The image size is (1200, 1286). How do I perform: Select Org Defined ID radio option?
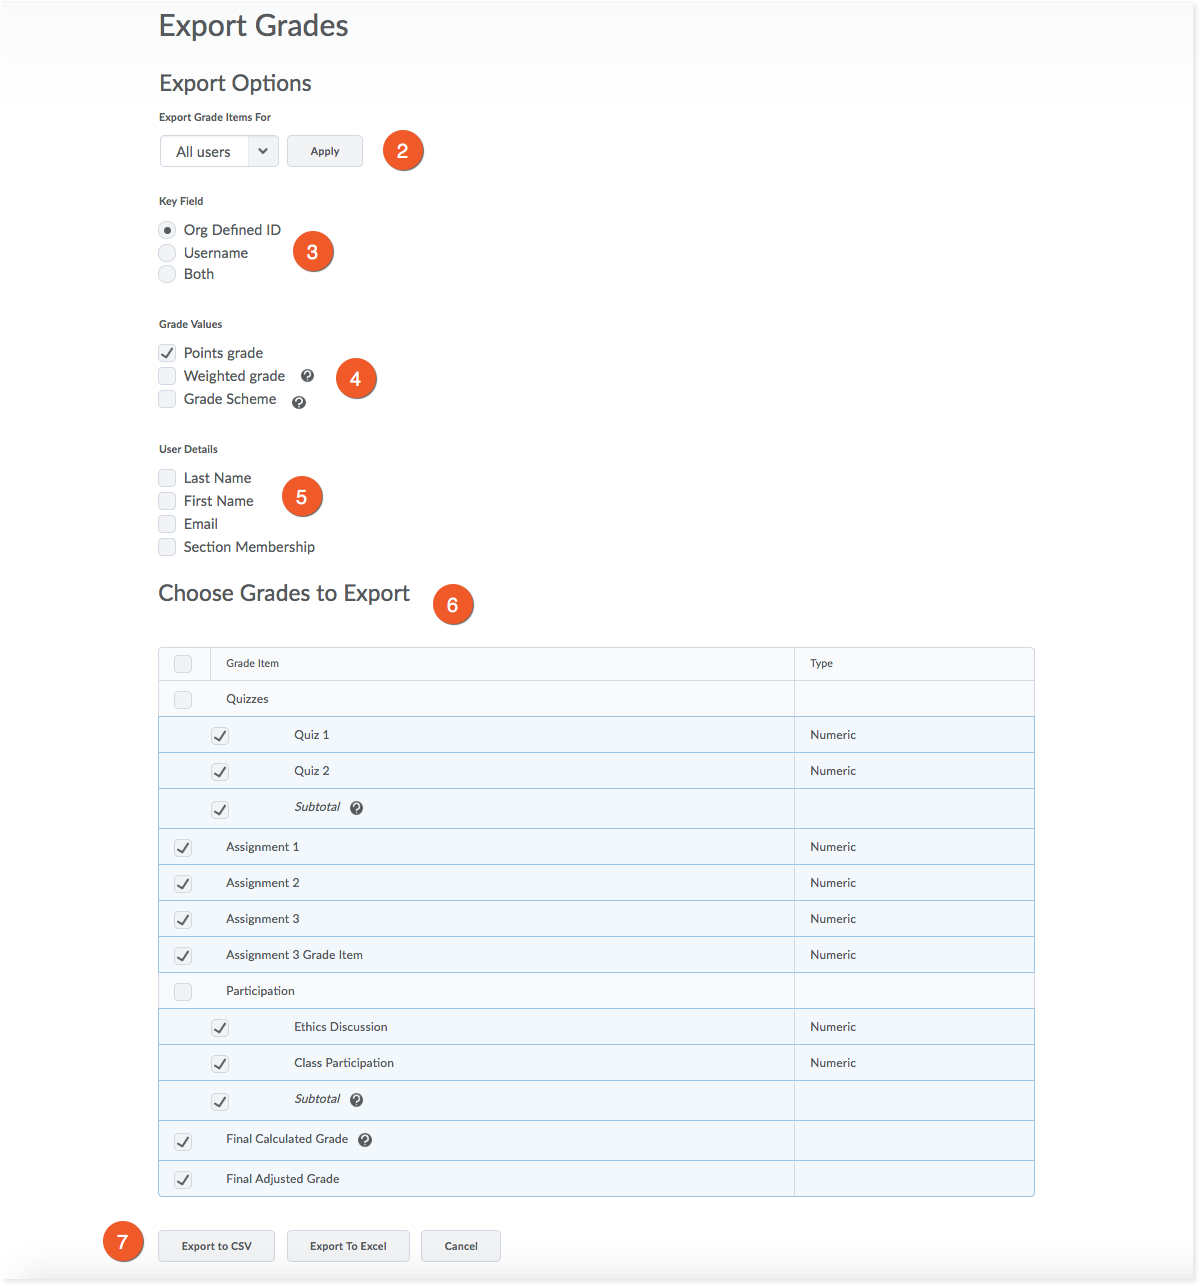(x=167, y=230)
